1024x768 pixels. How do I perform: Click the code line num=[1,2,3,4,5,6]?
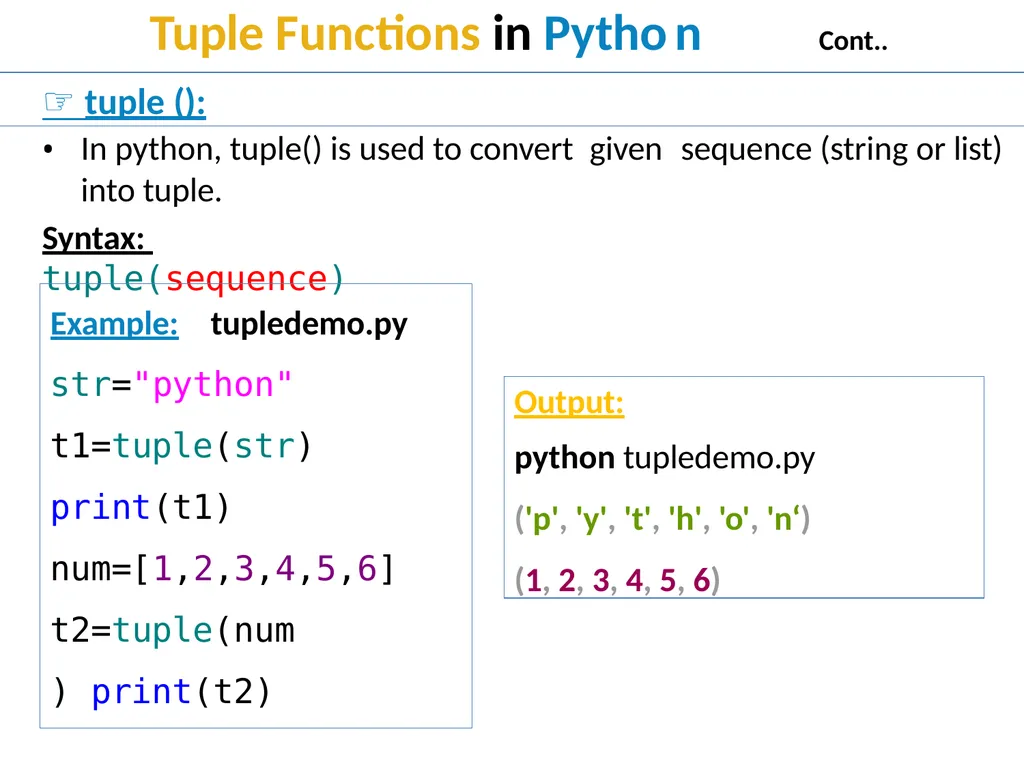tap(222, 569)
